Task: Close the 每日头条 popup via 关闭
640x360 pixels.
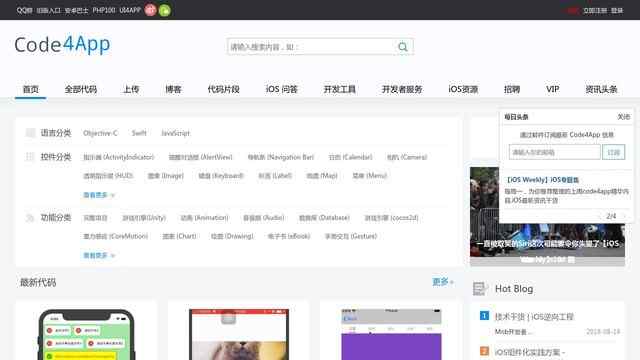Action: tap(623, 117)
